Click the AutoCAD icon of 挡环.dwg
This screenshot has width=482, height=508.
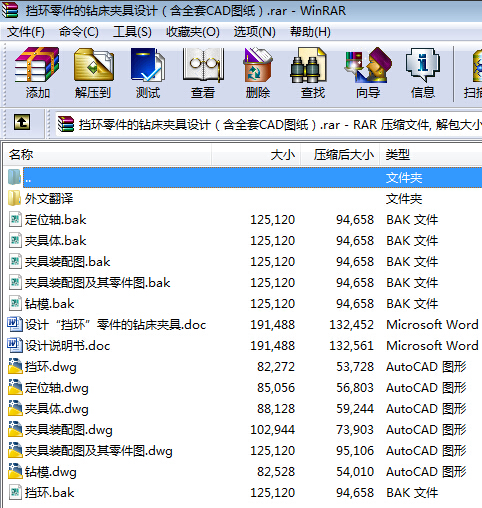point(15,366)
